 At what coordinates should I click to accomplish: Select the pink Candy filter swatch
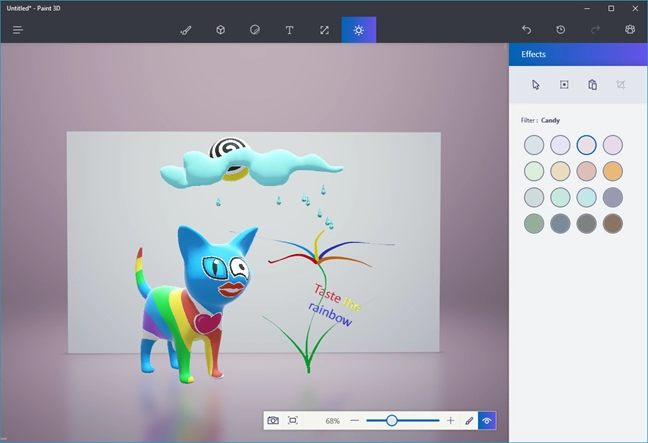click(x=586, y=145)
